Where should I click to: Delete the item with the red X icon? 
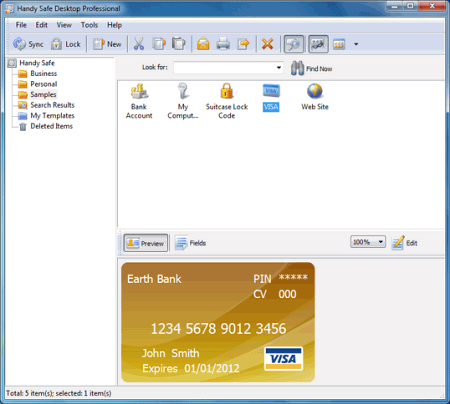click(267, 44)
